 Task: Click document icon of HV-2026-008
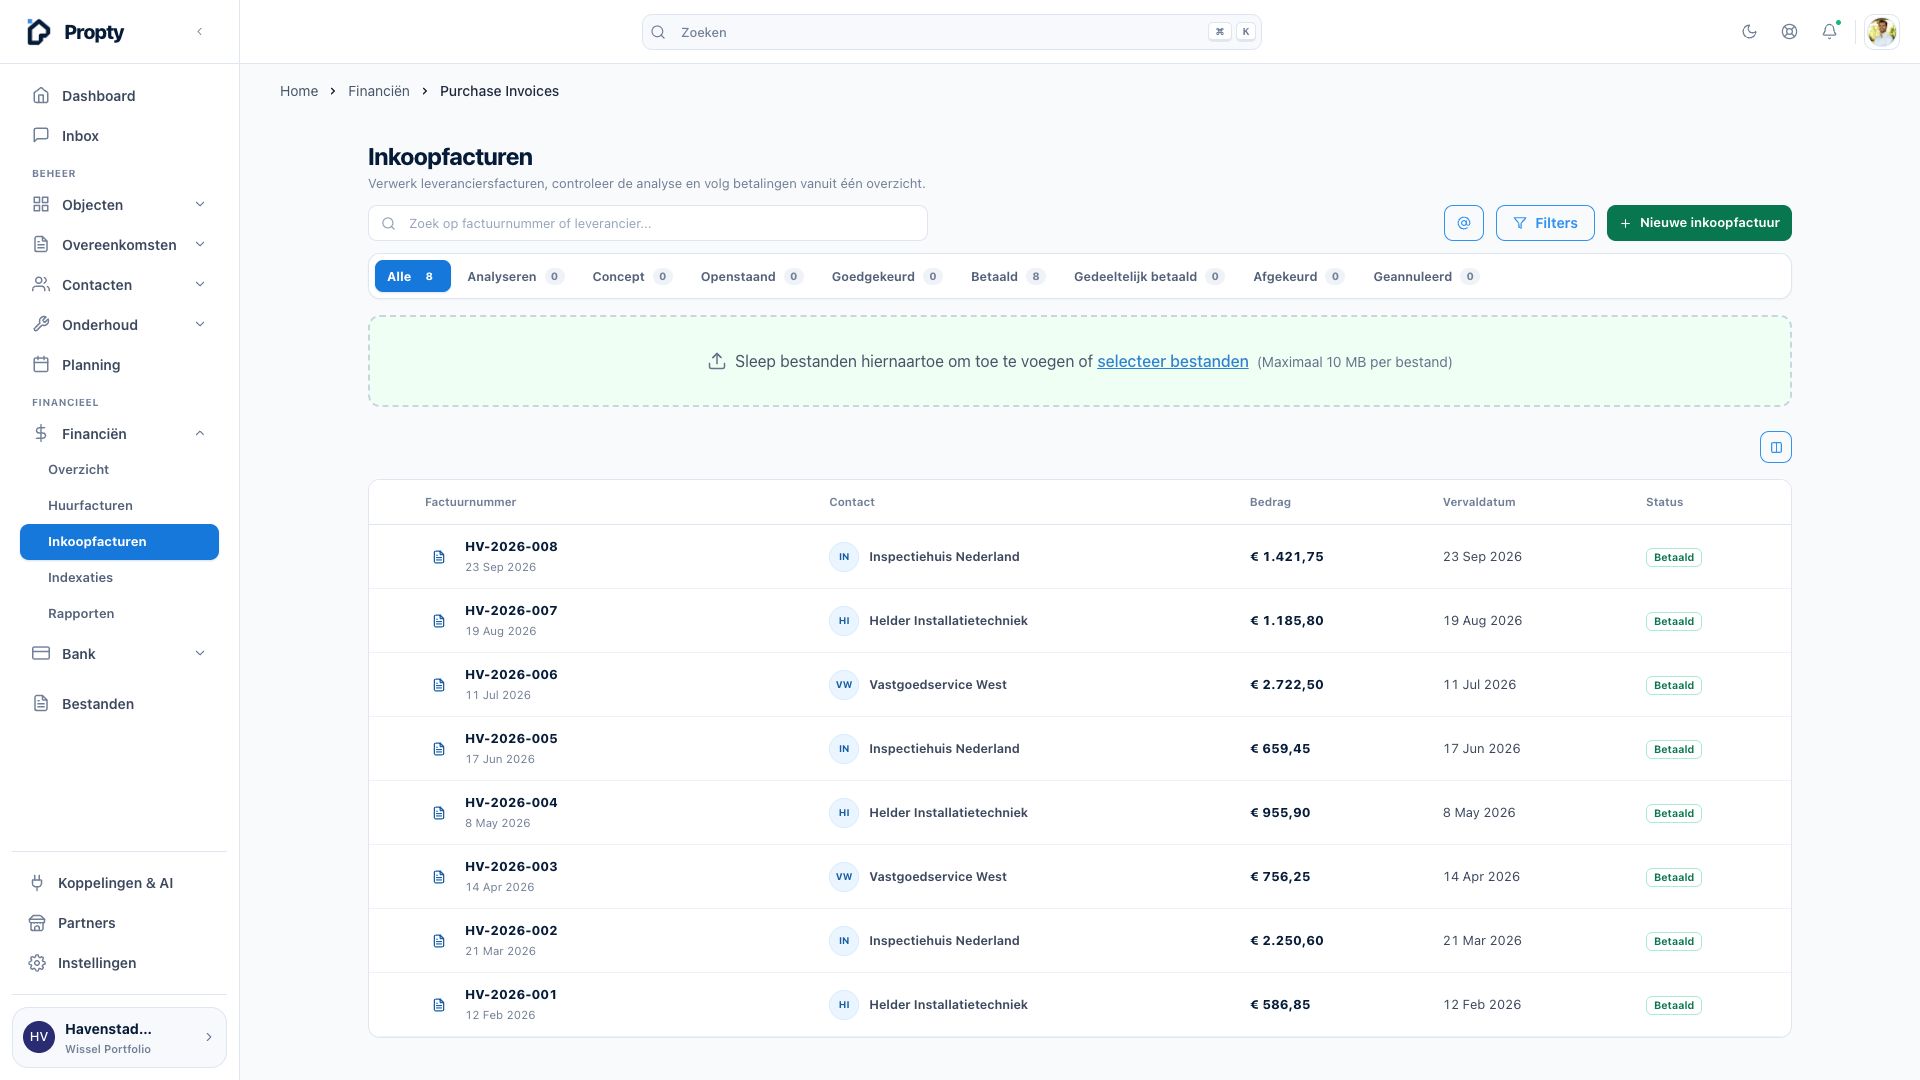(x=438, y=557)
